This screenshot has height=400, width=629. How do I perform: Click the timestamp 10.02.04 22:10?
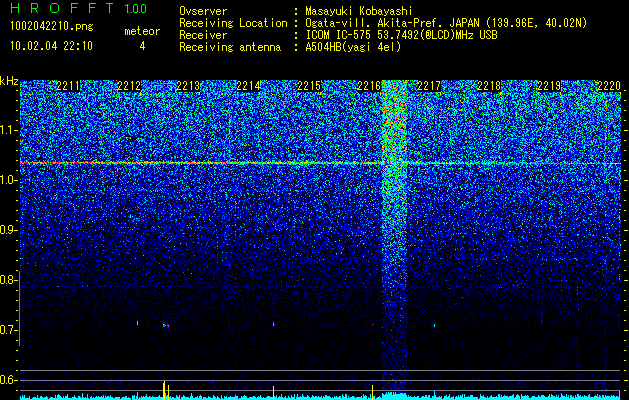click(x=52, y=46)
